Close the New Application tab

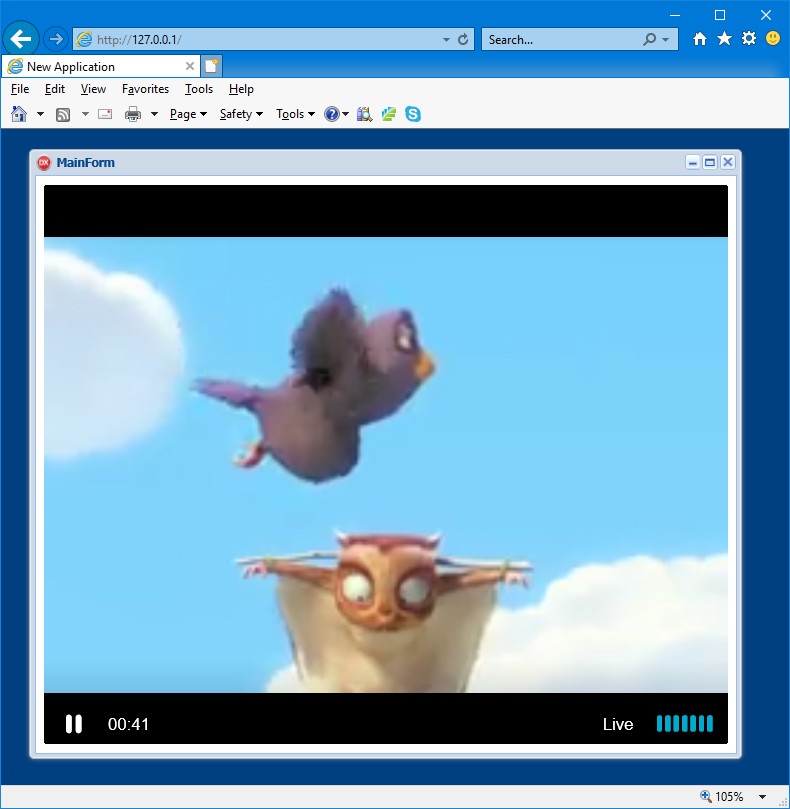pos(190,66)
